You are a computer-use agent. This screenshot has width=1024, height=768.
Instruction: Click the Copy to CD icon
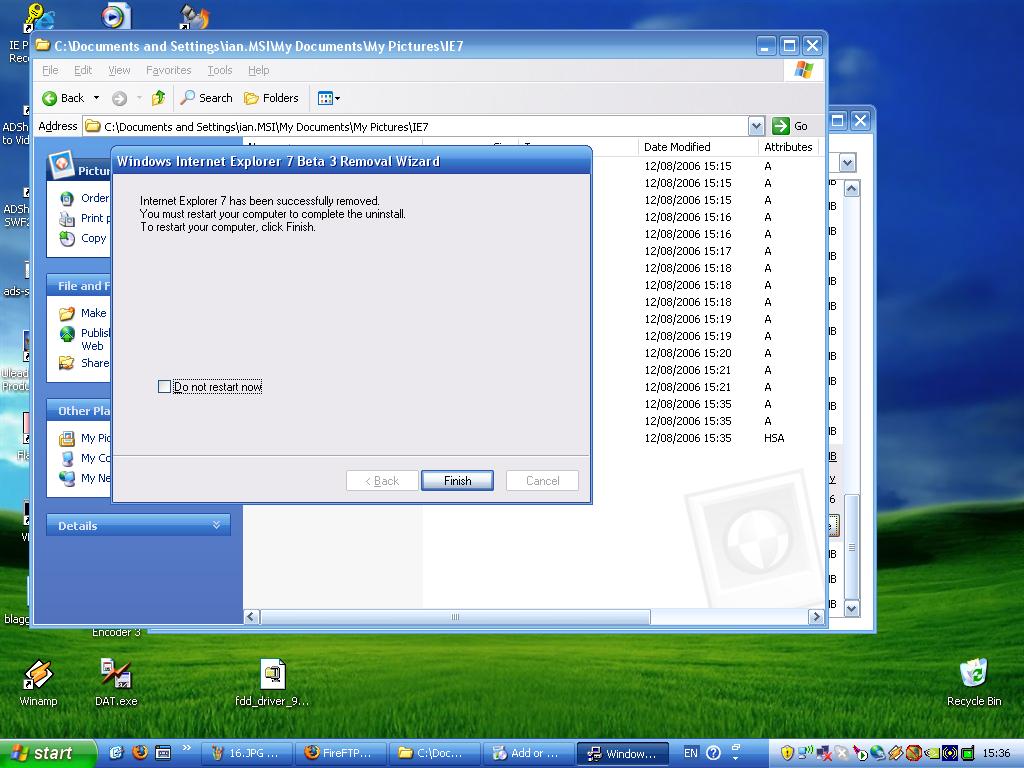[x=67, y=239]
